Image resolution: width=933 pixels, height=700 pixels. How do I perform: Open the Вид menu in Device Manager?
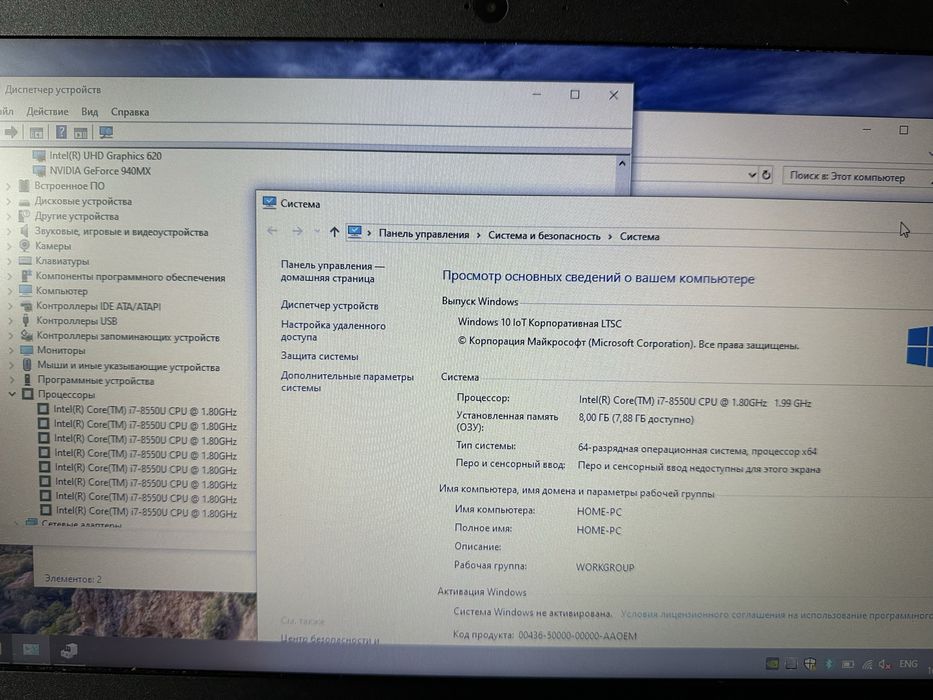click(x=89, y=111)
